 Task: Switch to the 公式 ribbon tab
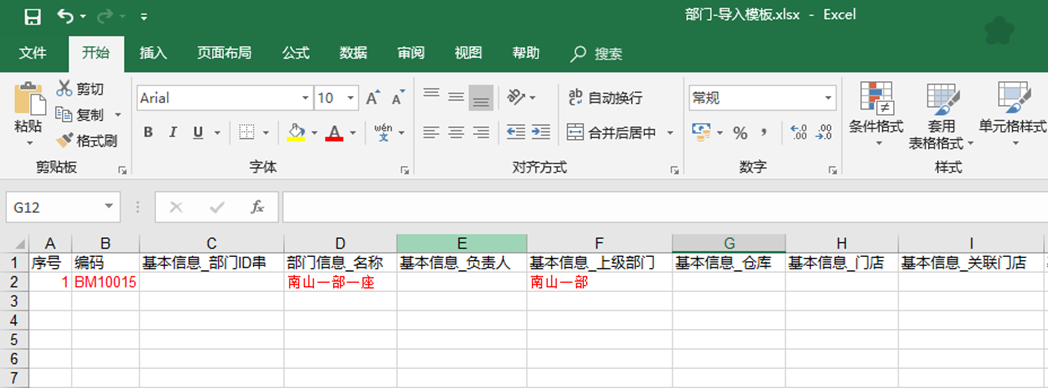coord(295,53)
